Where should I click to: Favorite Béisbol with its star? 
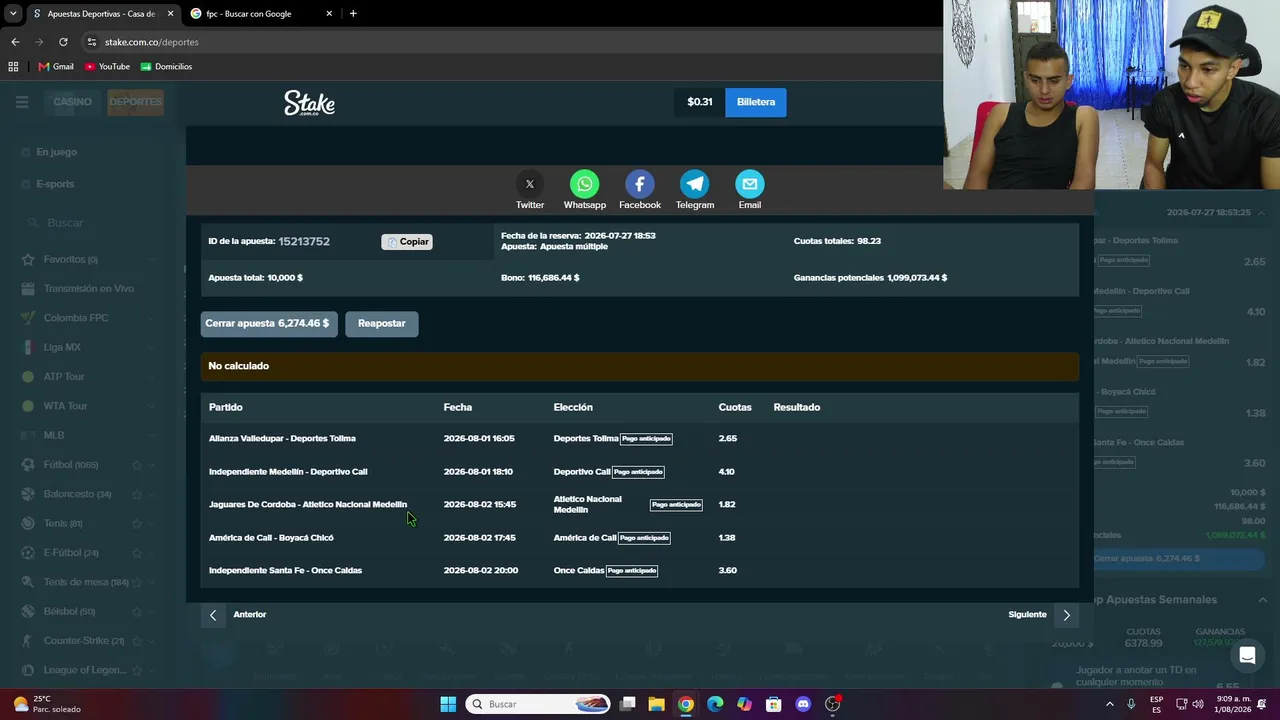coord(137,611)
